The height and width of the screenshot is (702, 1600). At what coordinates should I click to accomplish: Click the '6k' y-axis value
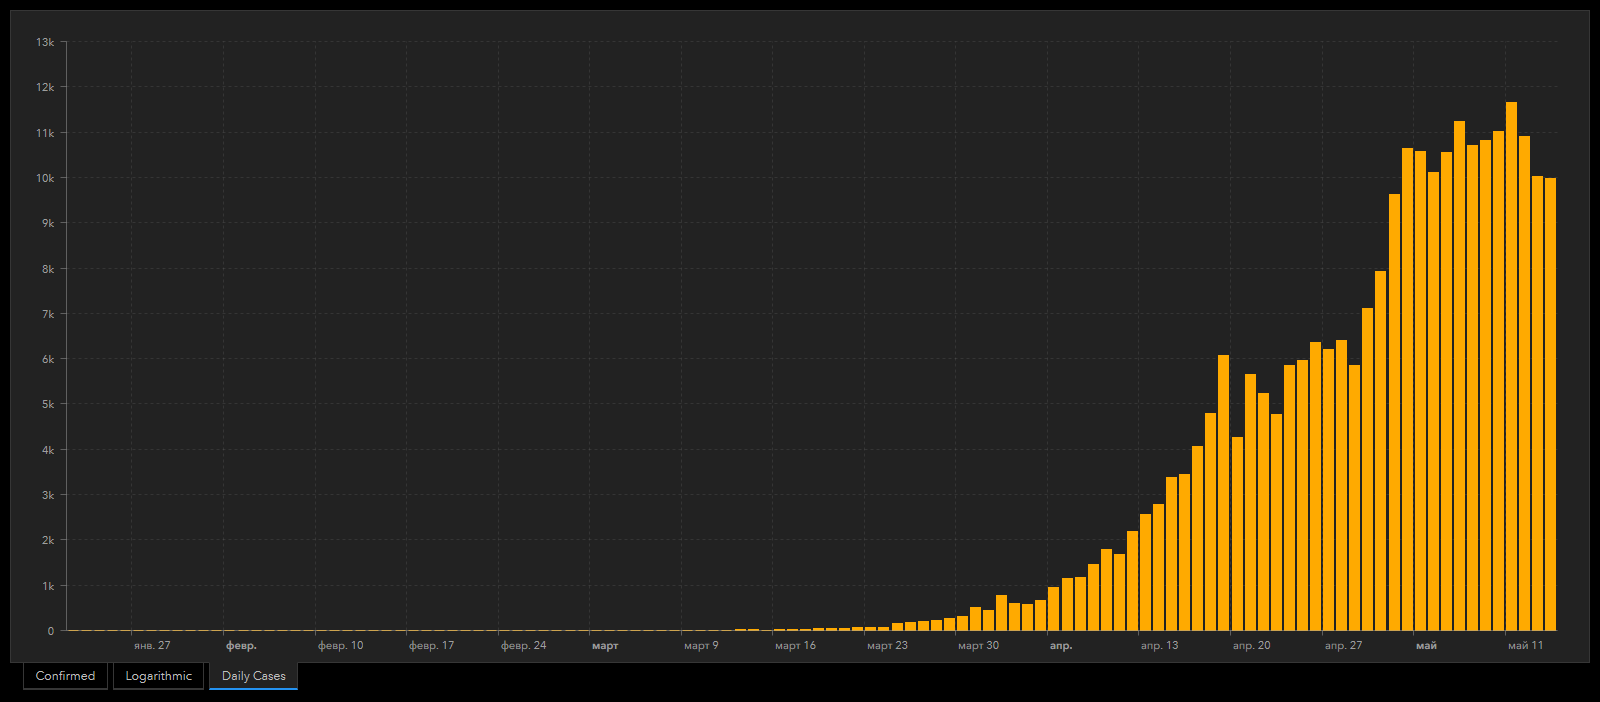pyautogui.click(x=48, y=359)
